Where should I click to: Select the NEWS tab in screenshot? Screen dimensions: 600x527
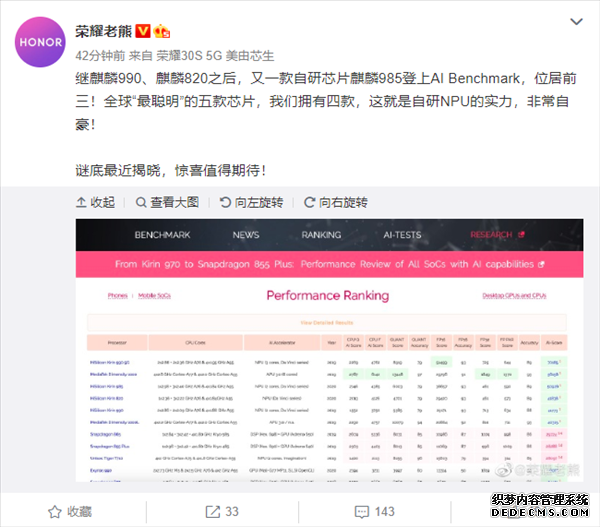246,235
